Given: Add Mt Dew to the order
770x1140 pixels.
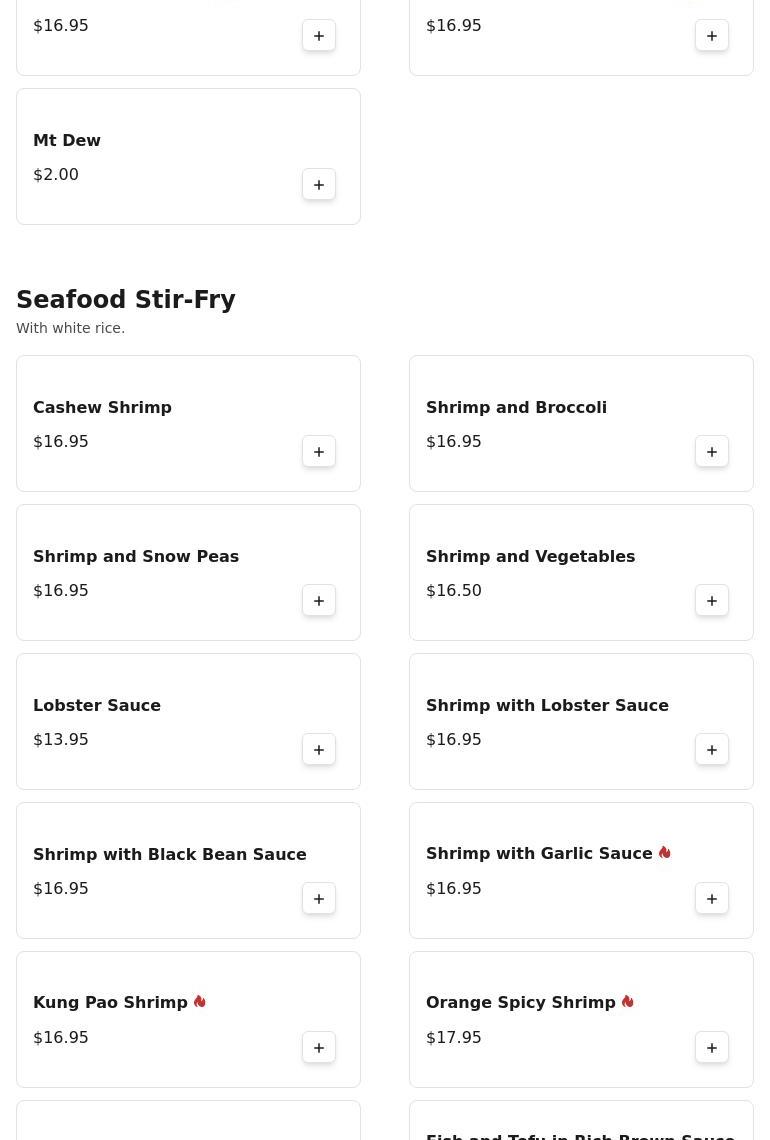Looking at the screenshot, I should click(x=319, y=185).
